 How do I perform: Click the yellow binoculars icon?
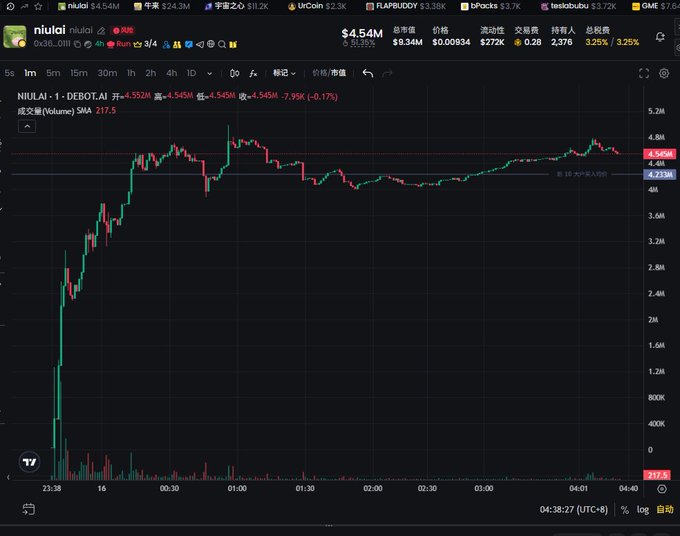[177, 44]
